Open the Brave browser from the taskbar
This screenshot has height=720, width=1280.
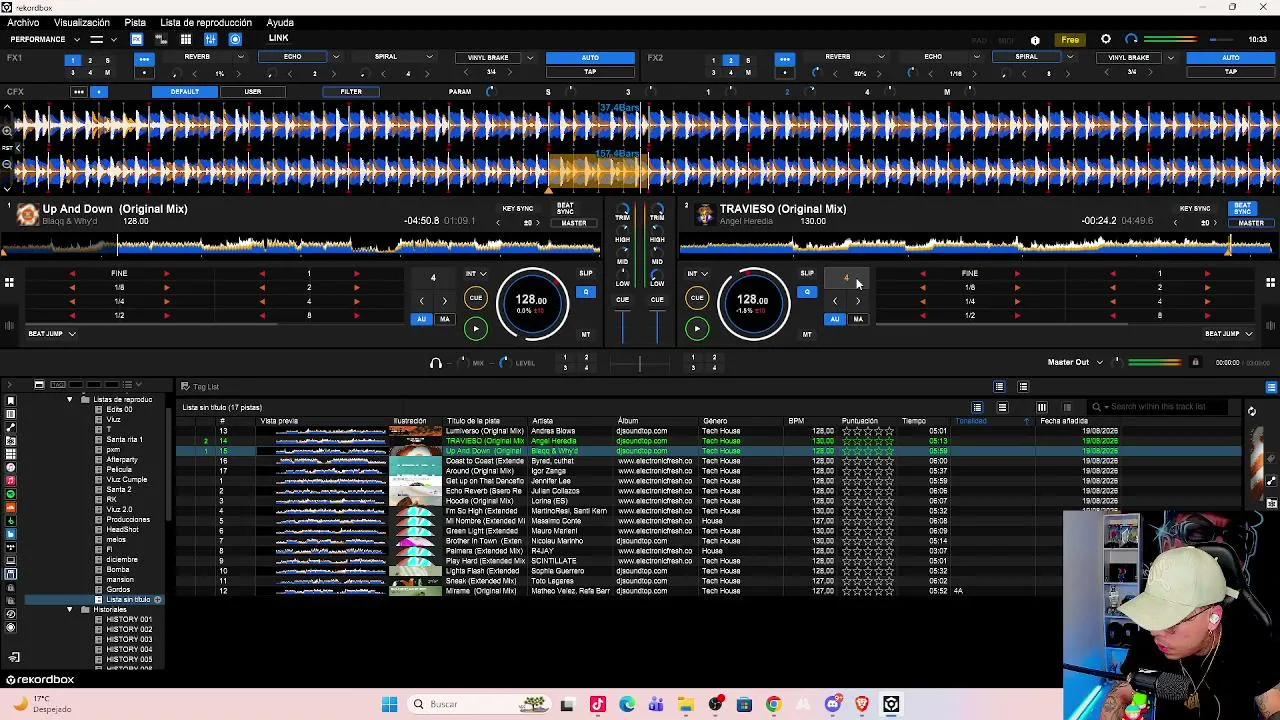pyautogui.click(x=861, y=704)
